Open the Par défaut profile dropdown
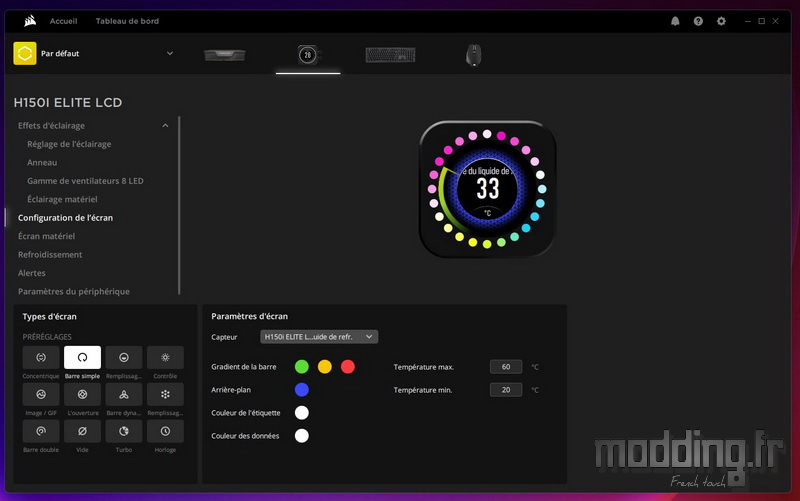Viewport: 800px width, 501px height. coord(170,53)
